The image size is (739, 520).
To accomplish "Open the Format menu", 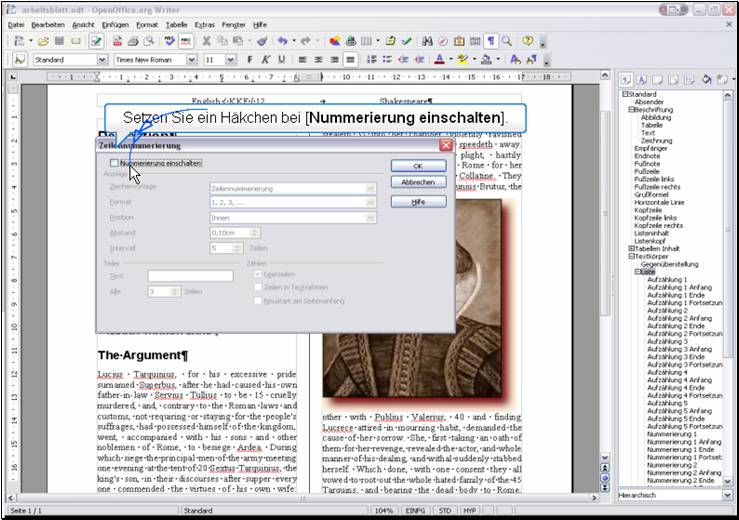I will click(x=147, y=23).
